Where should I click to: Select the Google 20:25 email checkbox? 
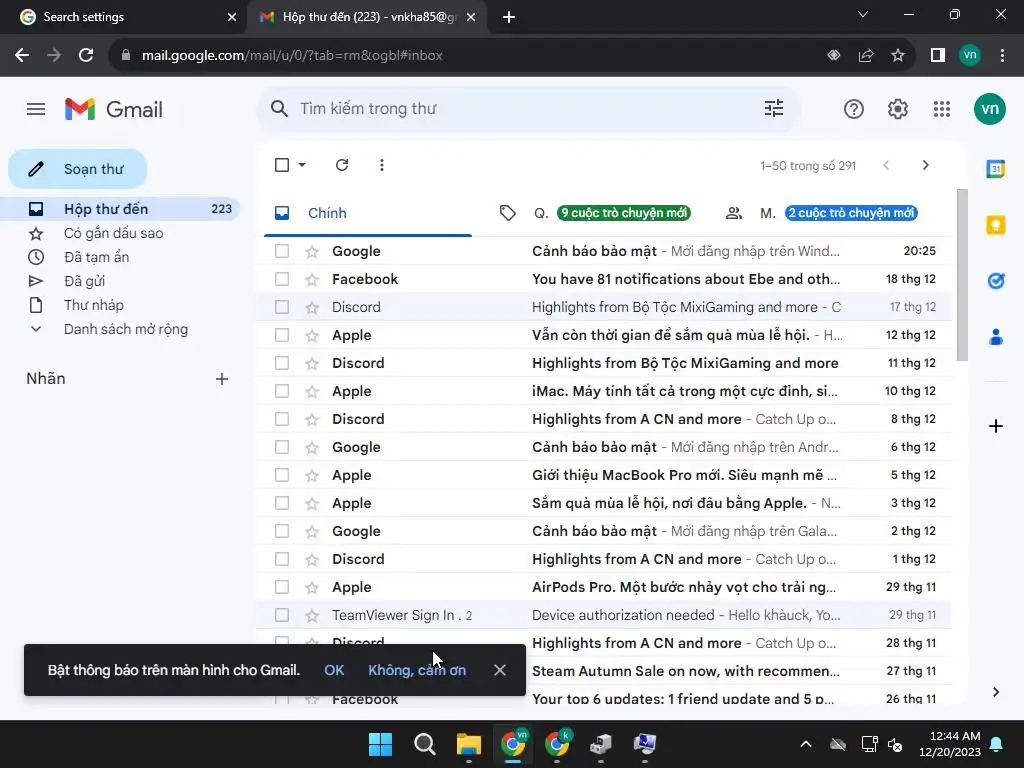click(282, 251)
